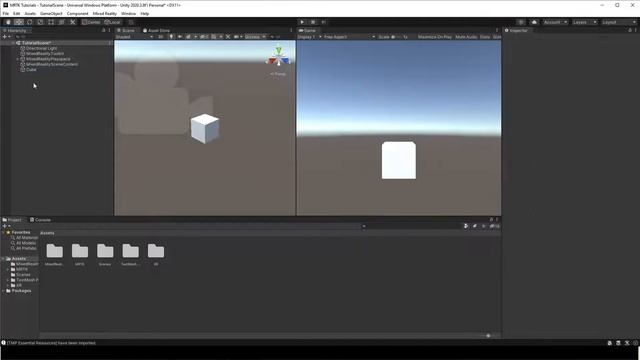Screen dimensions: 640x360
Task: Click the Hierarchy create plus button
Action: point(6,37)
